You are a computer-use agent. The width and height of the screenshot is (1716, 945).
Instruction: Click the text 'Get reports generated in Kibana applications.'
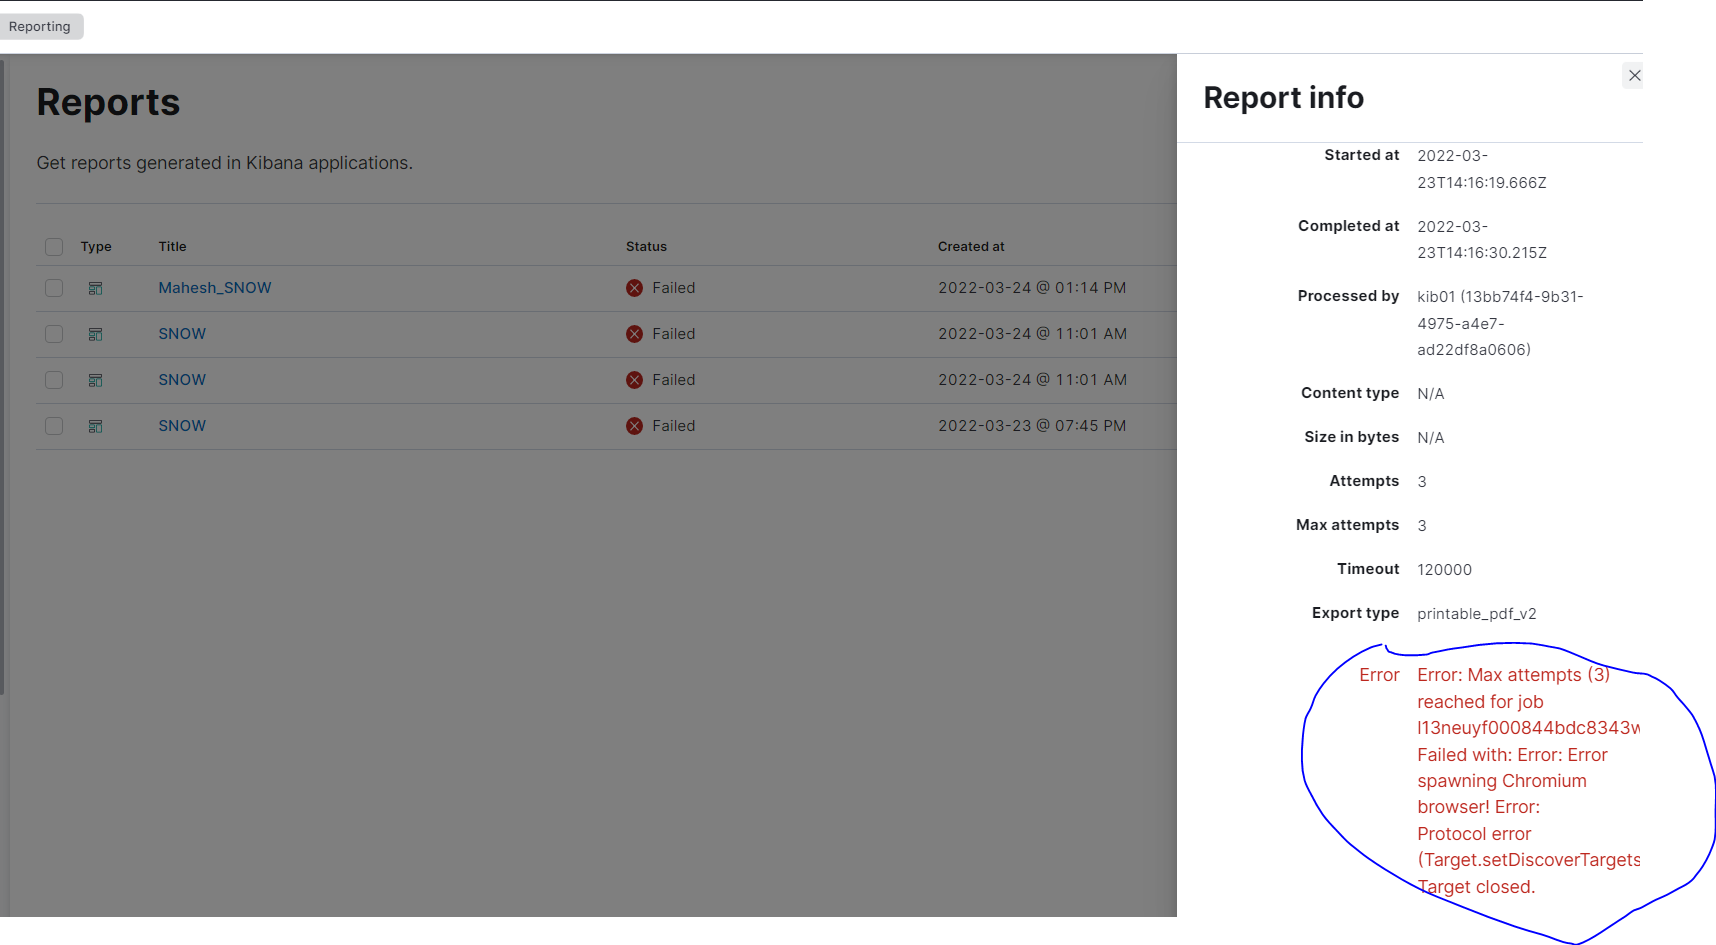(x=225, y=163)
